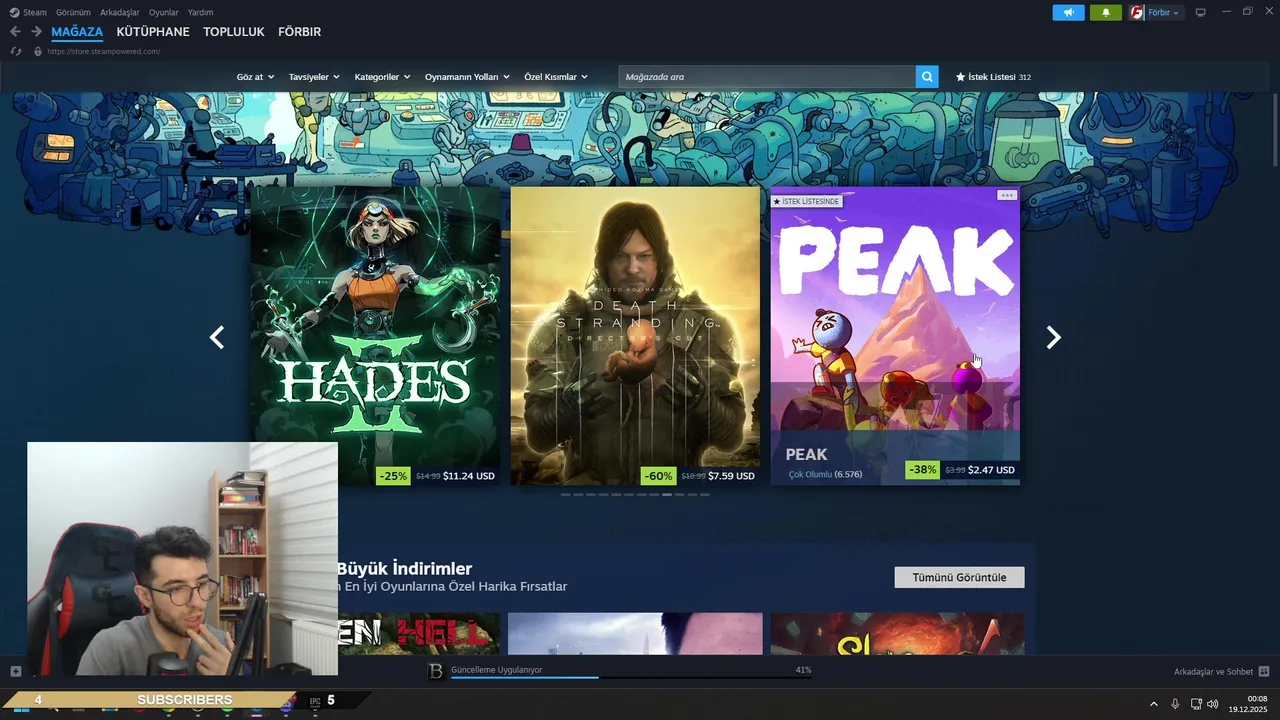This screenshot has width=1280, height=720.
Task: Click the Förbir profile avatar
Action: click(1137, 12)
